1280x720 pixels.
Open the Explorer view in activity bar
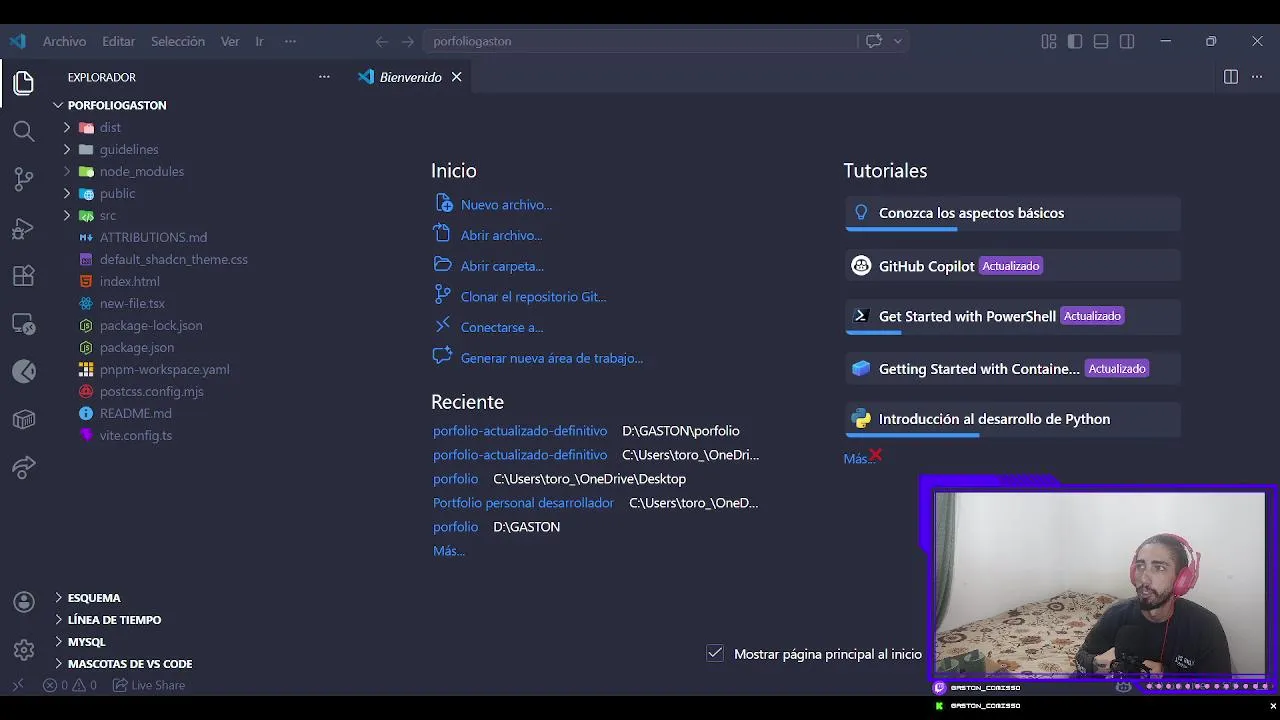pyautogui.click(x=24, y=83)
